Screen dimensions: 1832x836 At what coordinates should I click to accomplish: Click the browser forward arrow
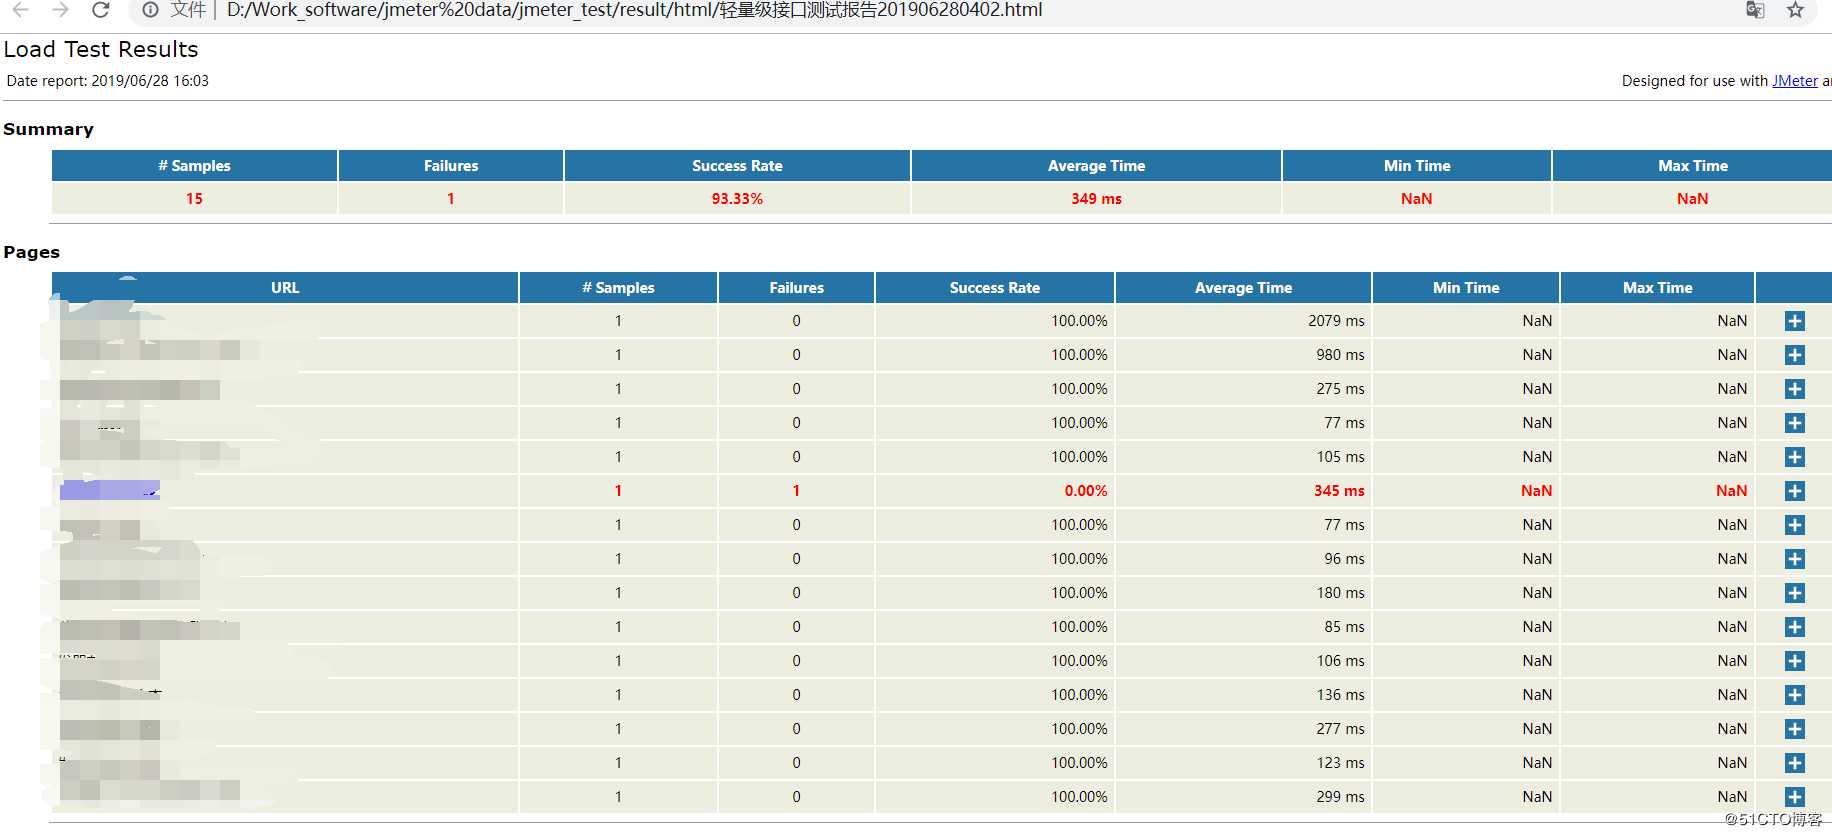tap(60, 10)
